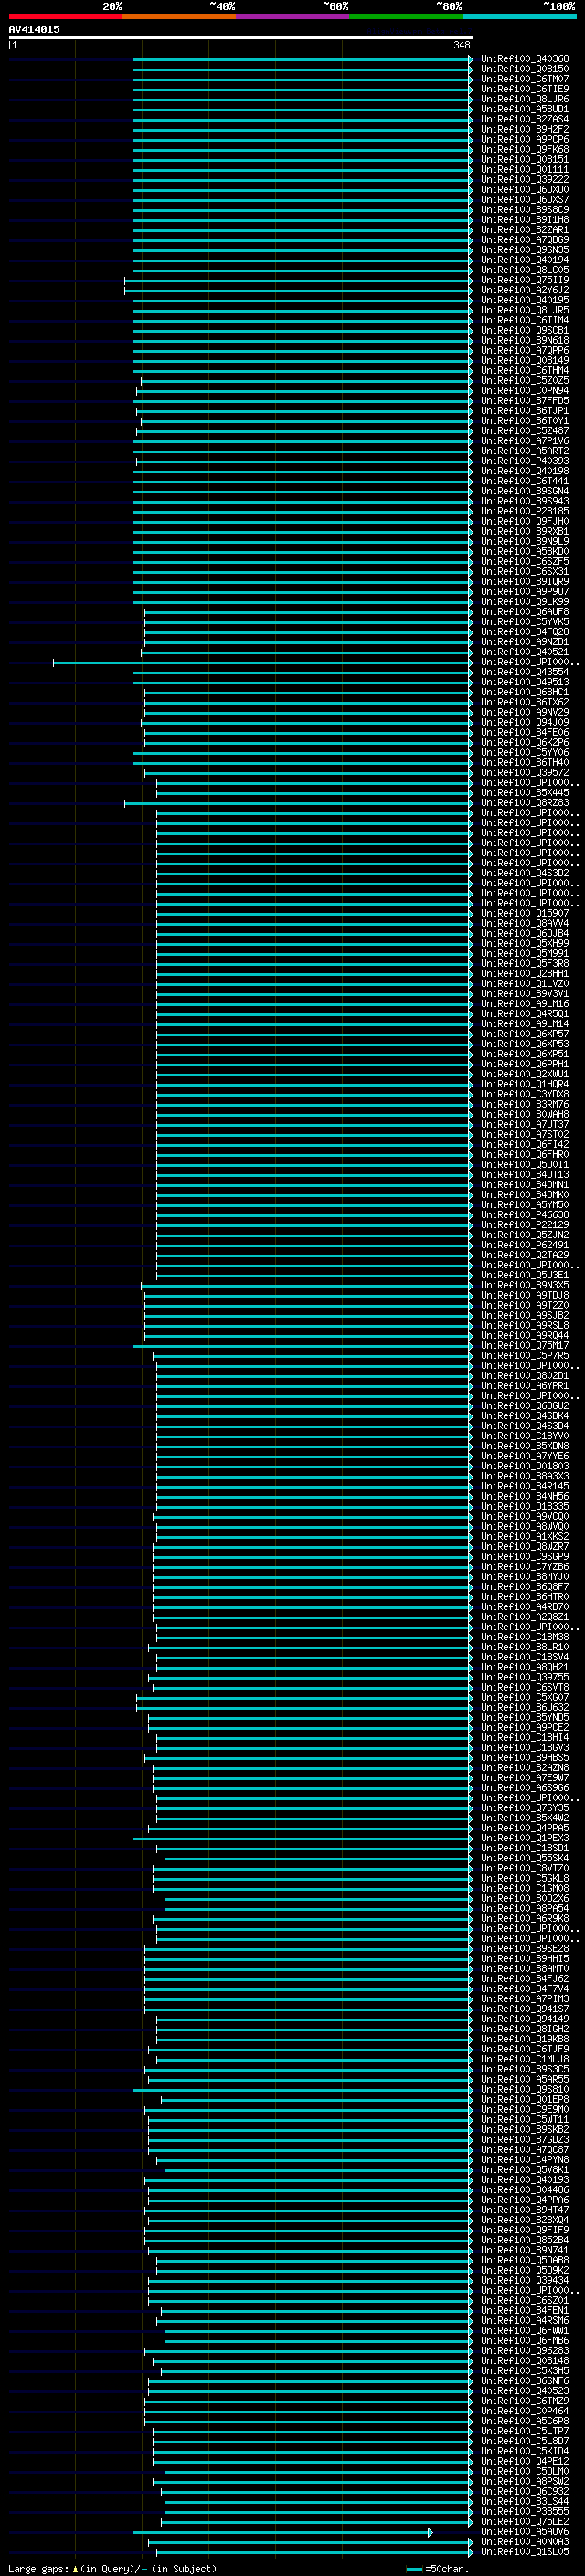Select hit label UniRef100_Q40523
This screenshot has width=585, height=2576.
click(525, 2391)
